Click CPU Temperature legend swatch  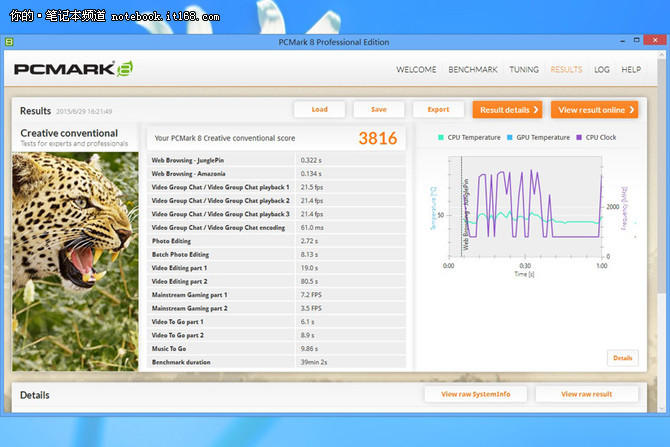tap(441, 137)
